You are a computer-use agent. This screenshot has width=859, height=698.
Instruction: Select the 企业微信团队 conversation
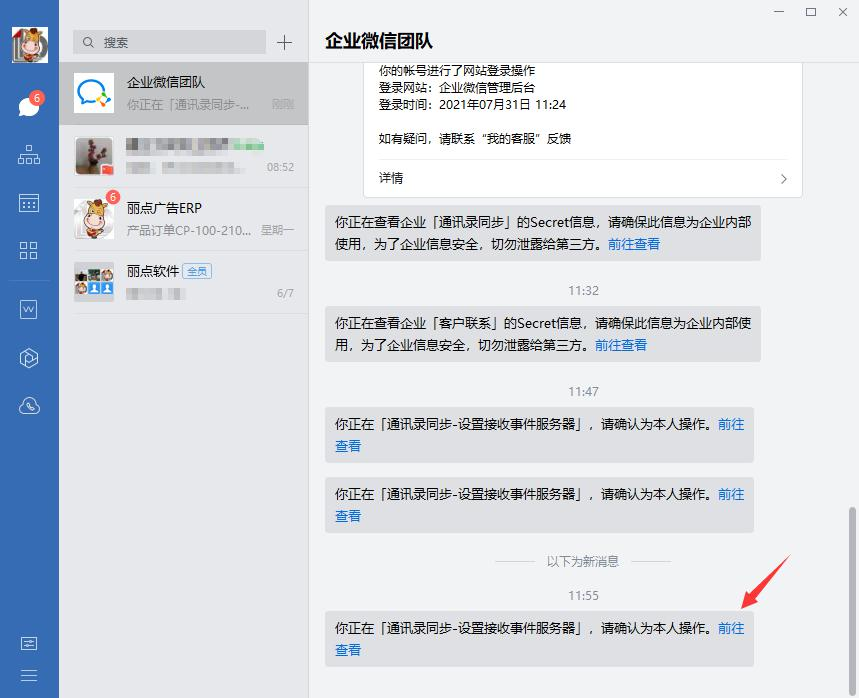184,93
